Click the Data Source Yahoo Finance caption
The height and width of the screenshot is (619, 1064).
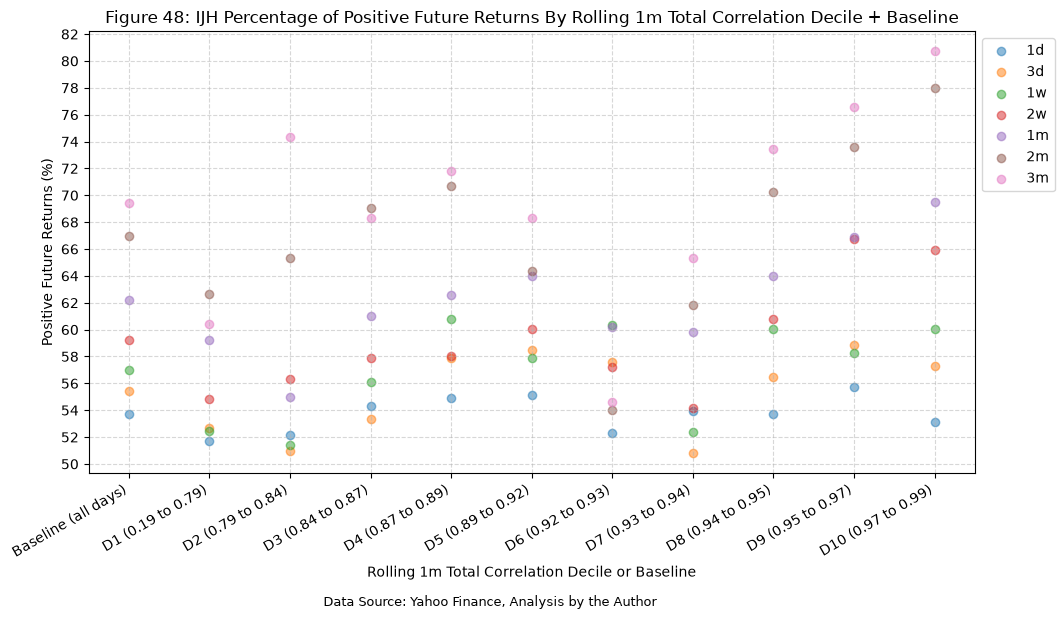[x=490, y=601]
